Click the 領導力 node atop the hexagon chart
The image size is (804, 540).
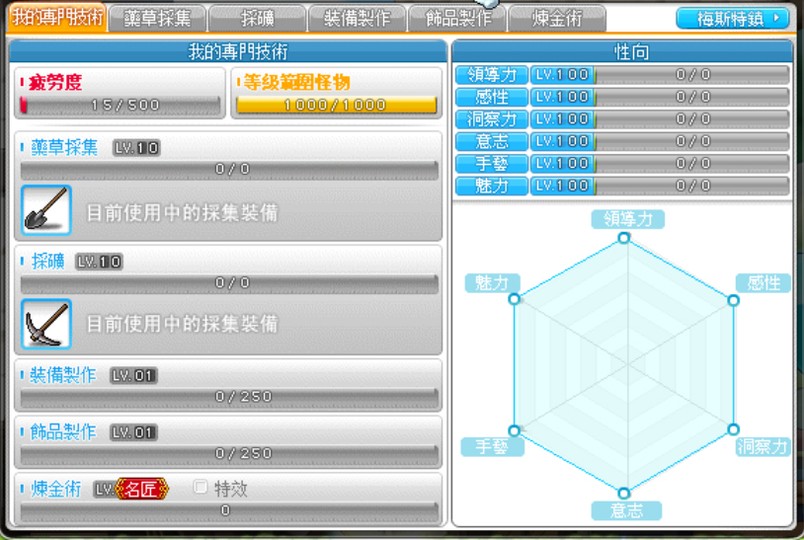(624, 238)
